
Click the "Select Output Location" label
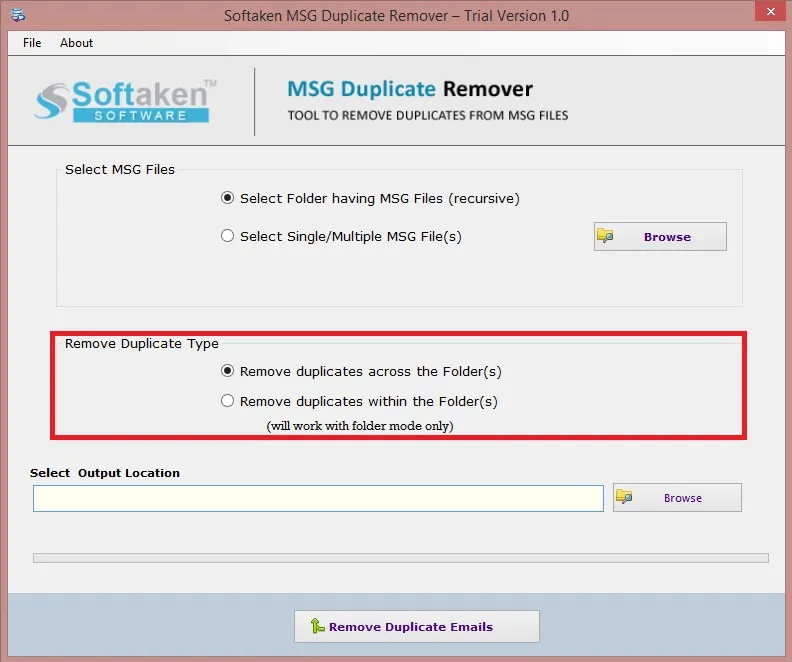[x=105, y=473]
